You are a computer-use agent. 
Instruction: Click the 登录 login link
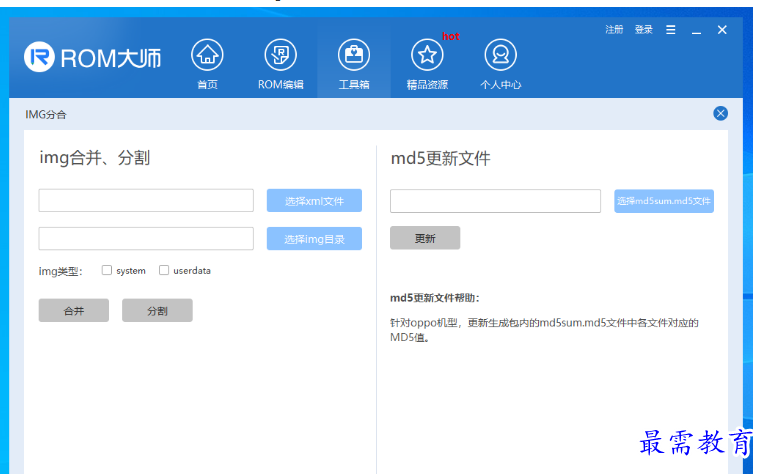tap(644, 30)
